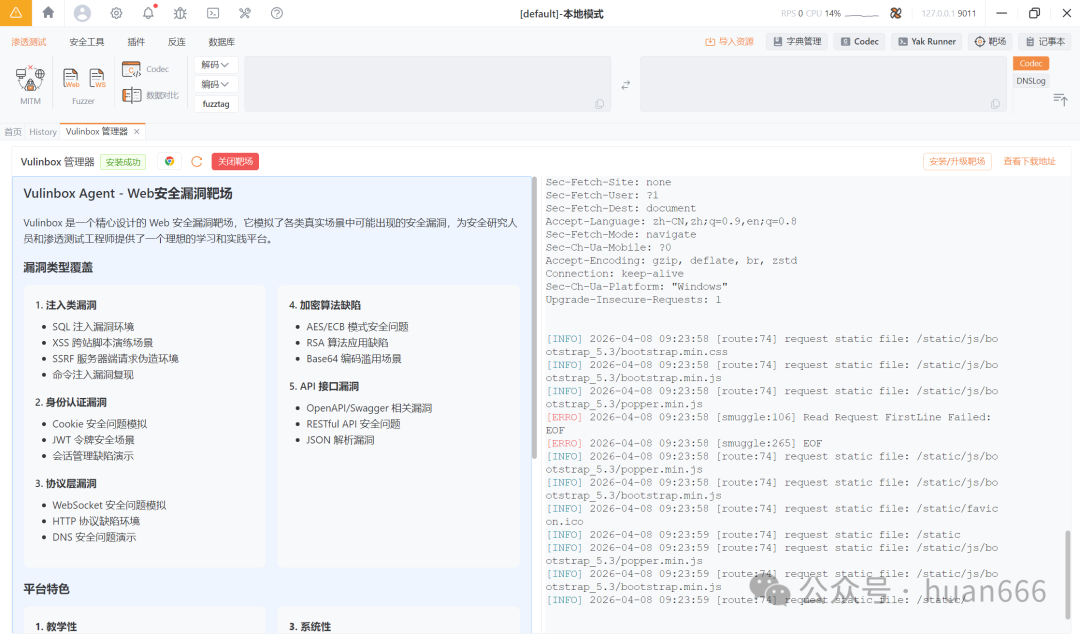Click the red close target range button
Screen dimensions: 1080x634
pos(236,161)
